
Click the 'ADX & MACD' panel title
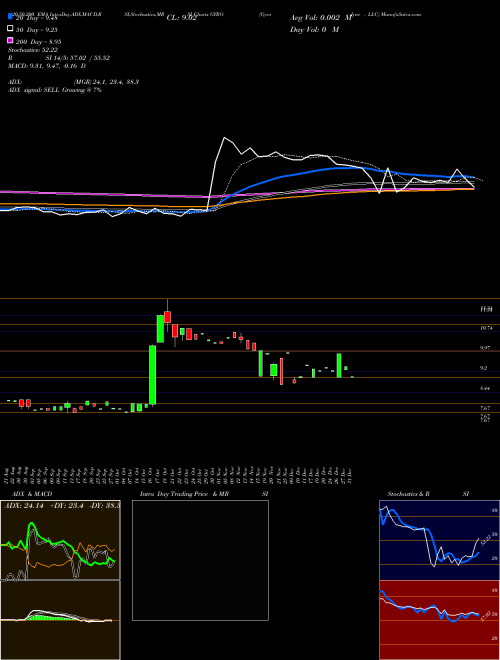tap(32, 494)
